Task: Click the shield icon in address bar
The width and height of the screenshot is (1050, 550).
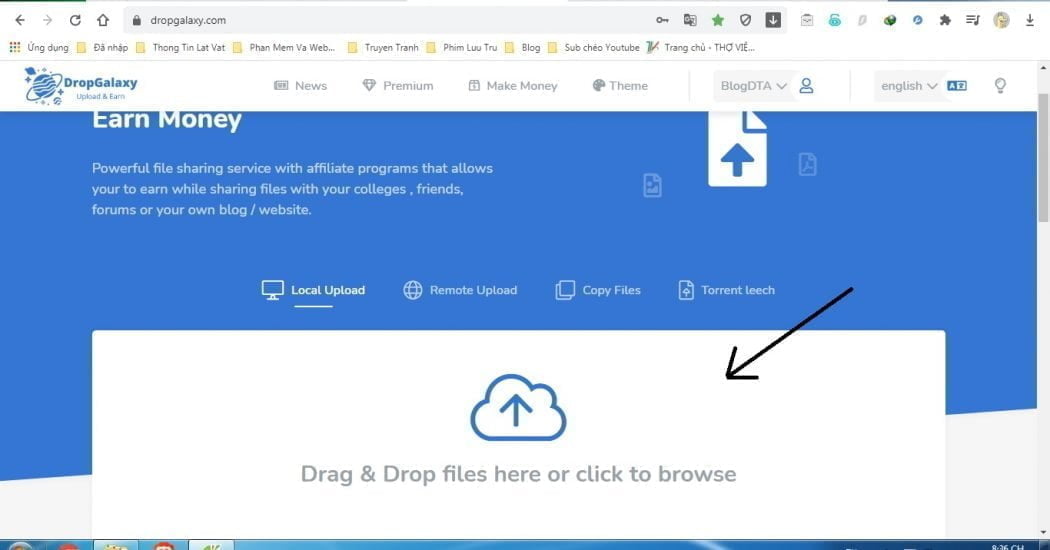Action: point(745,20)
